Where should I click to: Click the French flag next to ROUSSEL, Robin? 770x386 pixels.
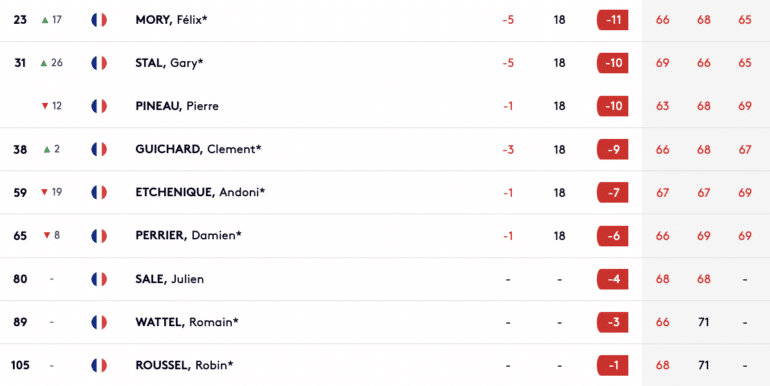(99, 365)
